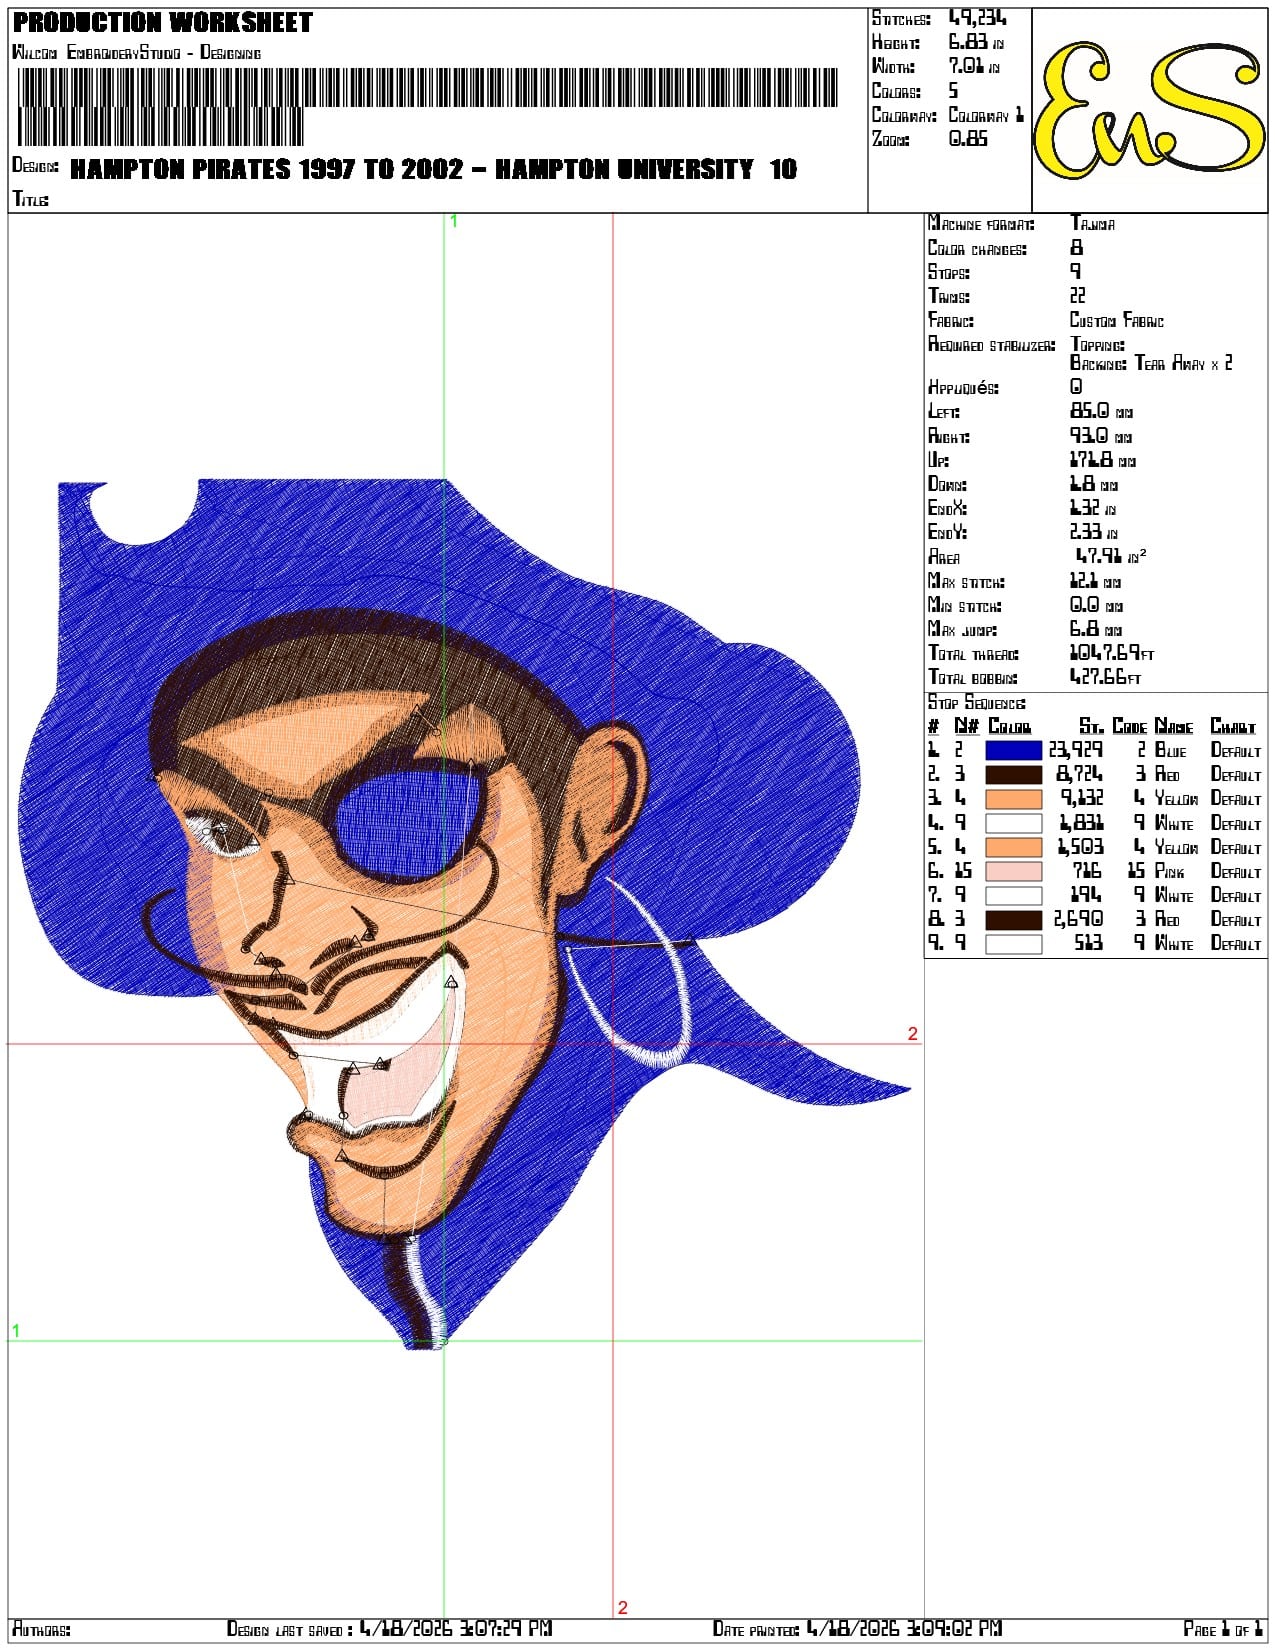This screenshot has height=1650, width=1275.
Task: Click the white swatch in stop 7
Action: pos(1014,895)
